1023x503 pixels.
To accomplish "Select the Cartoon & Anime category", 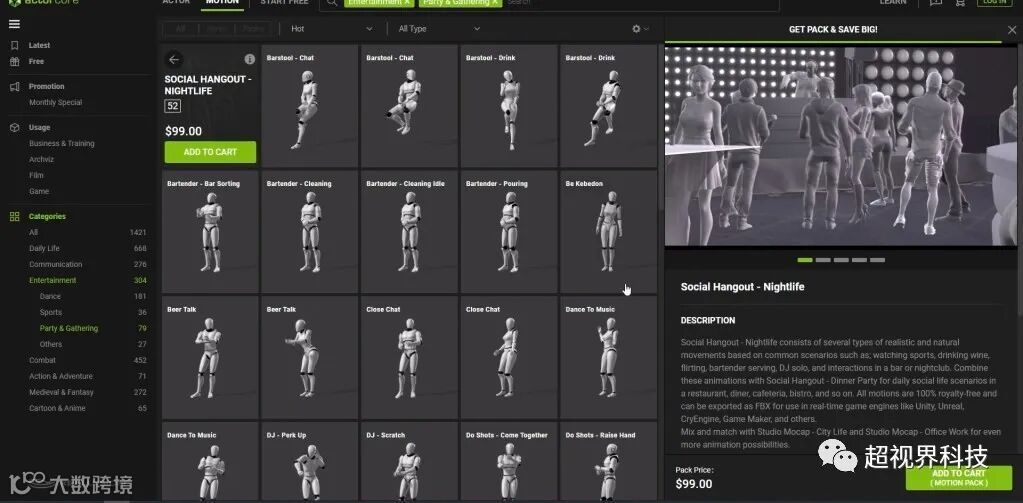I will point(57,408).
